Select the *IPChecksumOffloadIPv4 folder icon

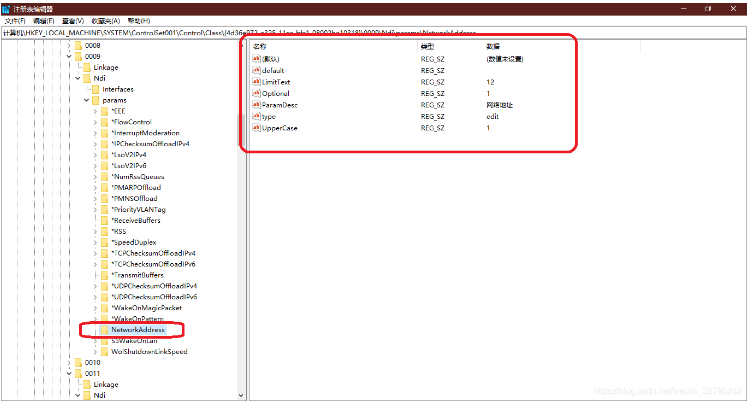[104, 144]
